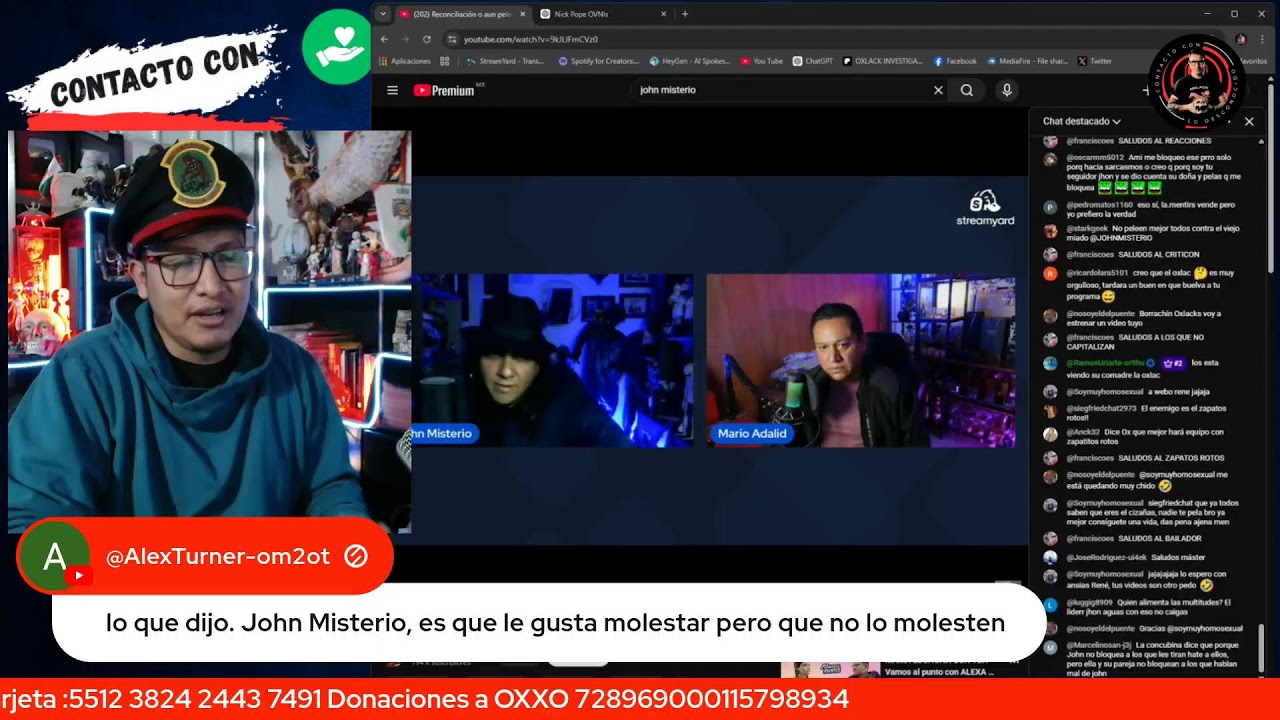Open the OXLACK INVESTIGA bookmark

883,61
